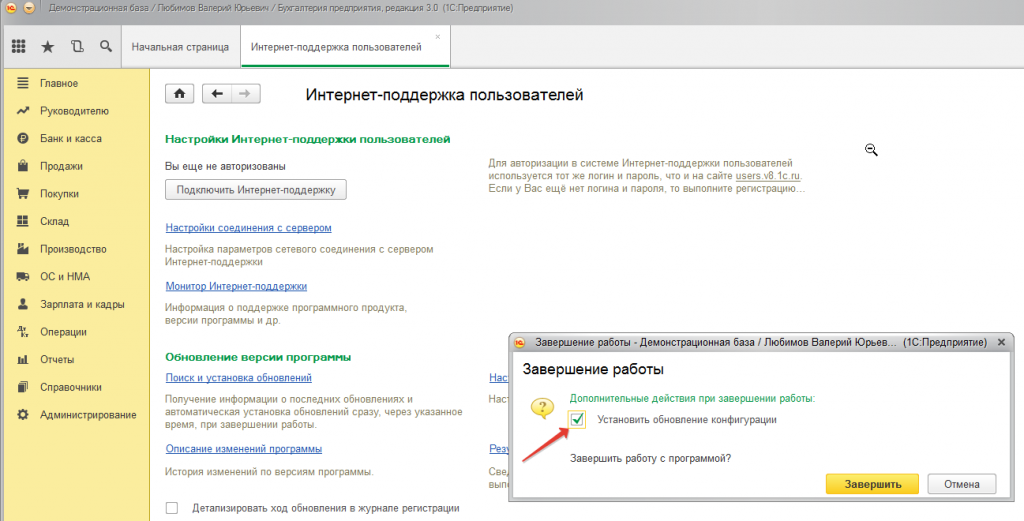Click the Search magnifier icon
The image size is (1024, 521).
[105, 47]
